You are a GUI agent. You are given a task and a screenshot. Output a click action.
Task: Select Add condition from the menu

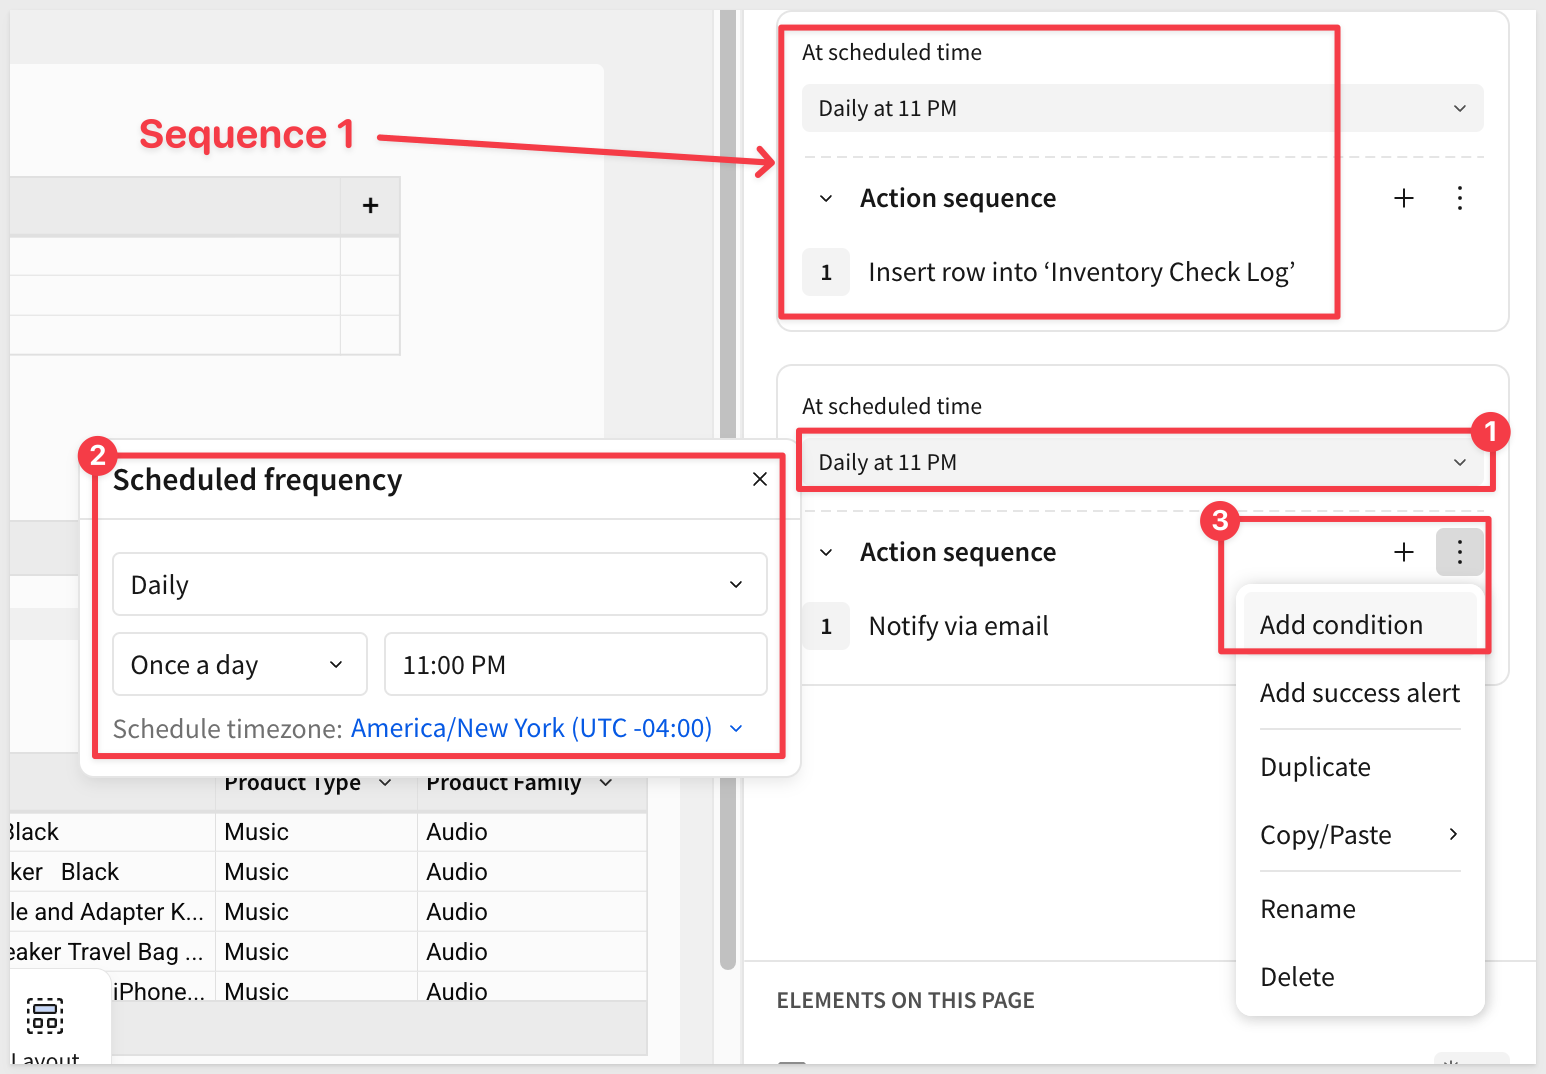[x=1340, y=625]
